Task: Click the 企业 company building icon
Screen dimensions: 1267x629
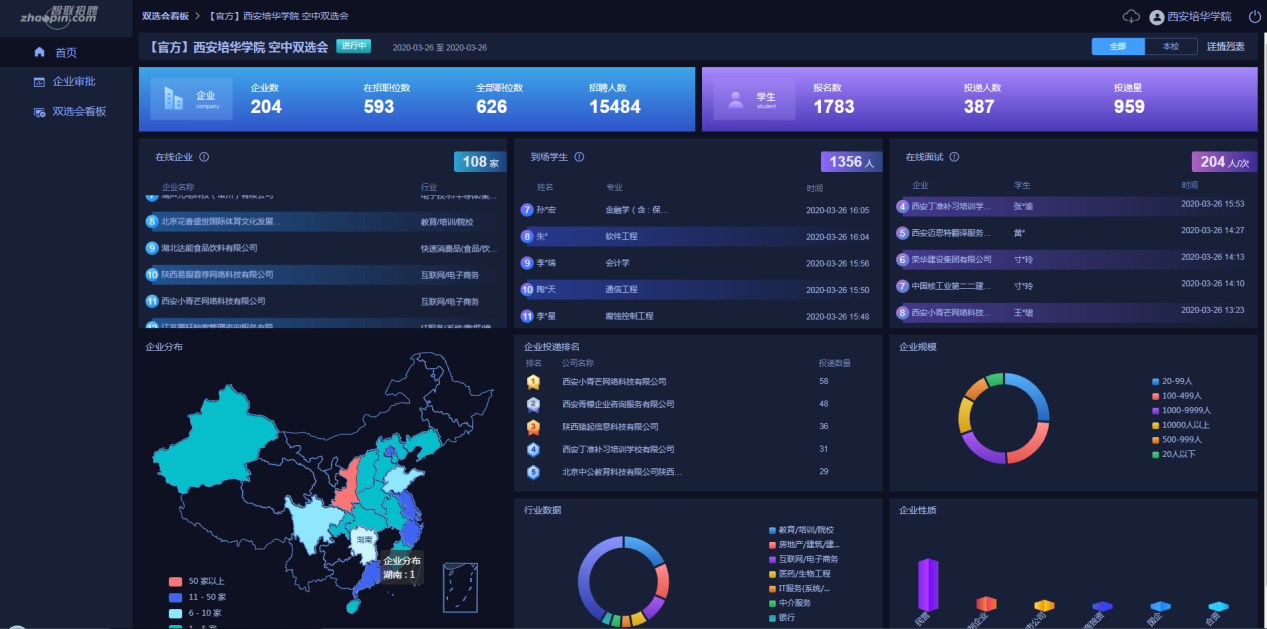Action: pyautogui.click(x=174, y=99)
